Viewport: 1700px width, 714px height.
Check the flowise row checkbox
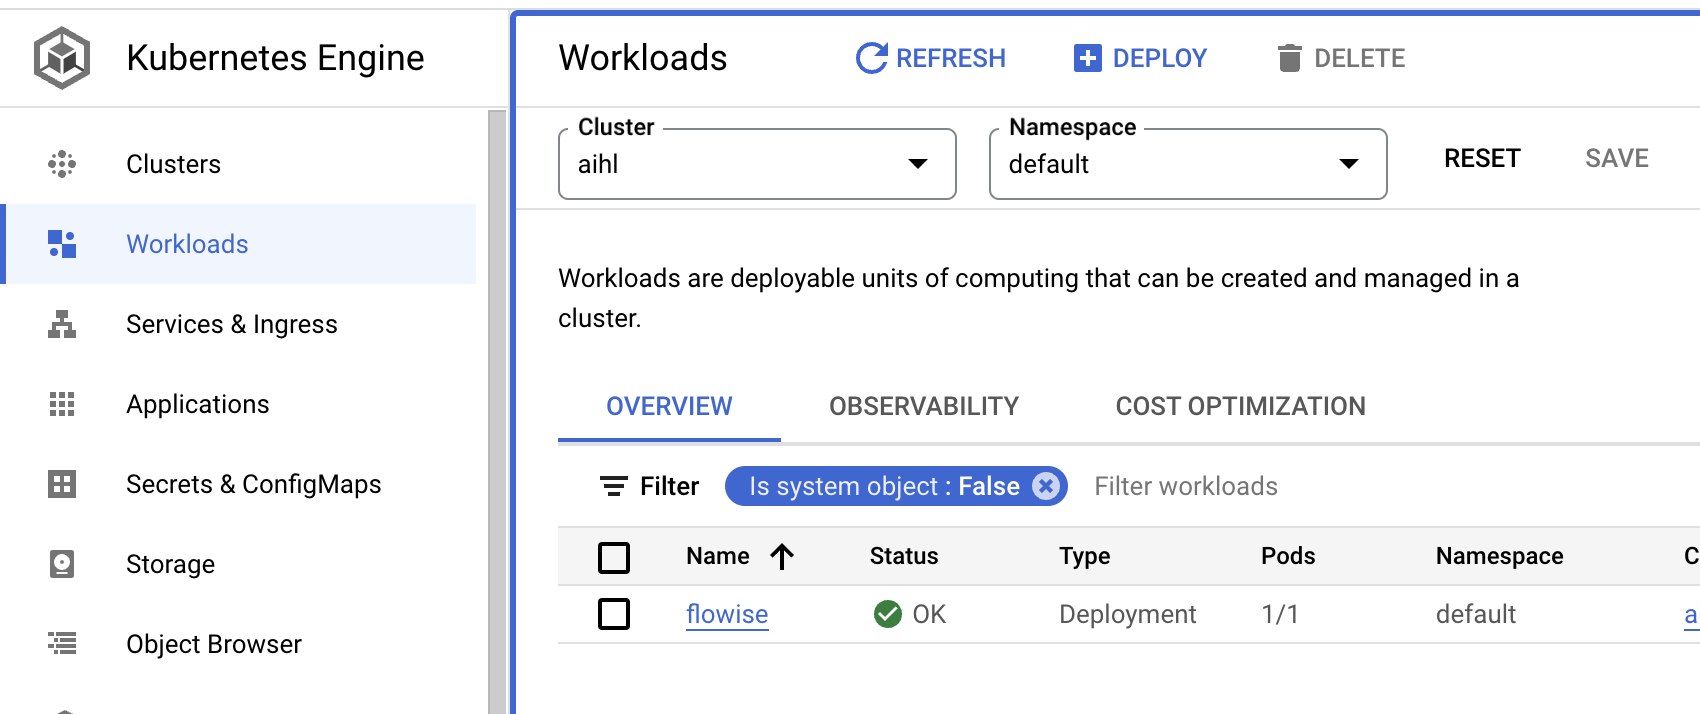click(x=614, y=614)
